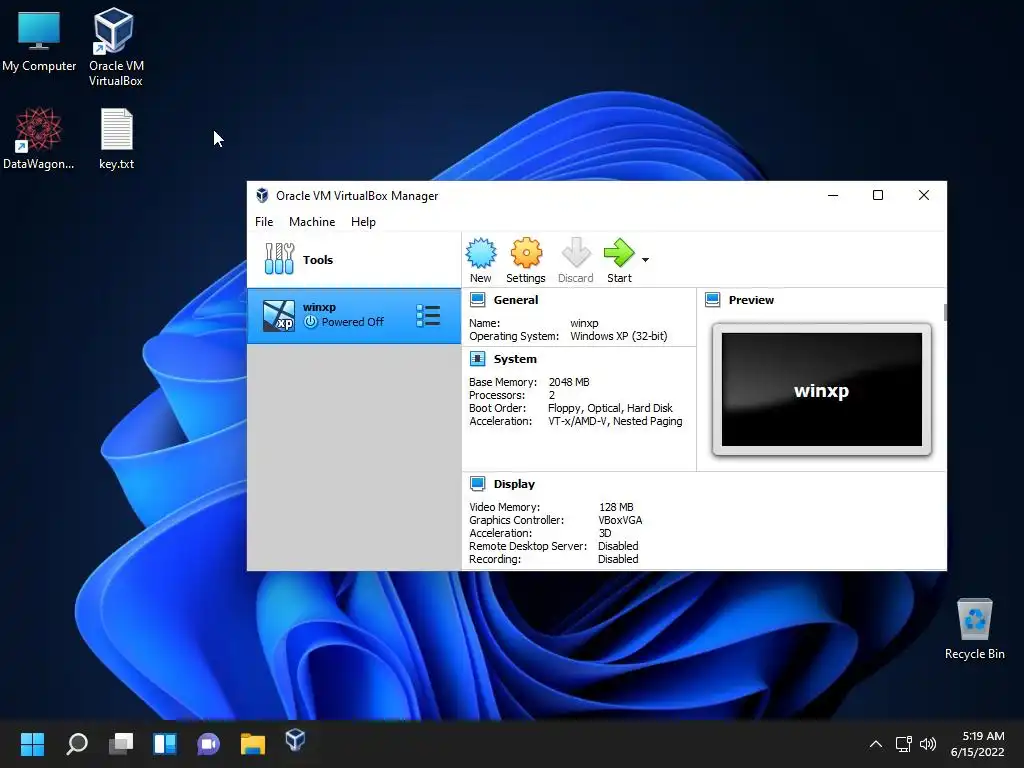The width and height of the screenshot is (1024, 768).
Task: Click the System section header
Action: tap(515, 359)
